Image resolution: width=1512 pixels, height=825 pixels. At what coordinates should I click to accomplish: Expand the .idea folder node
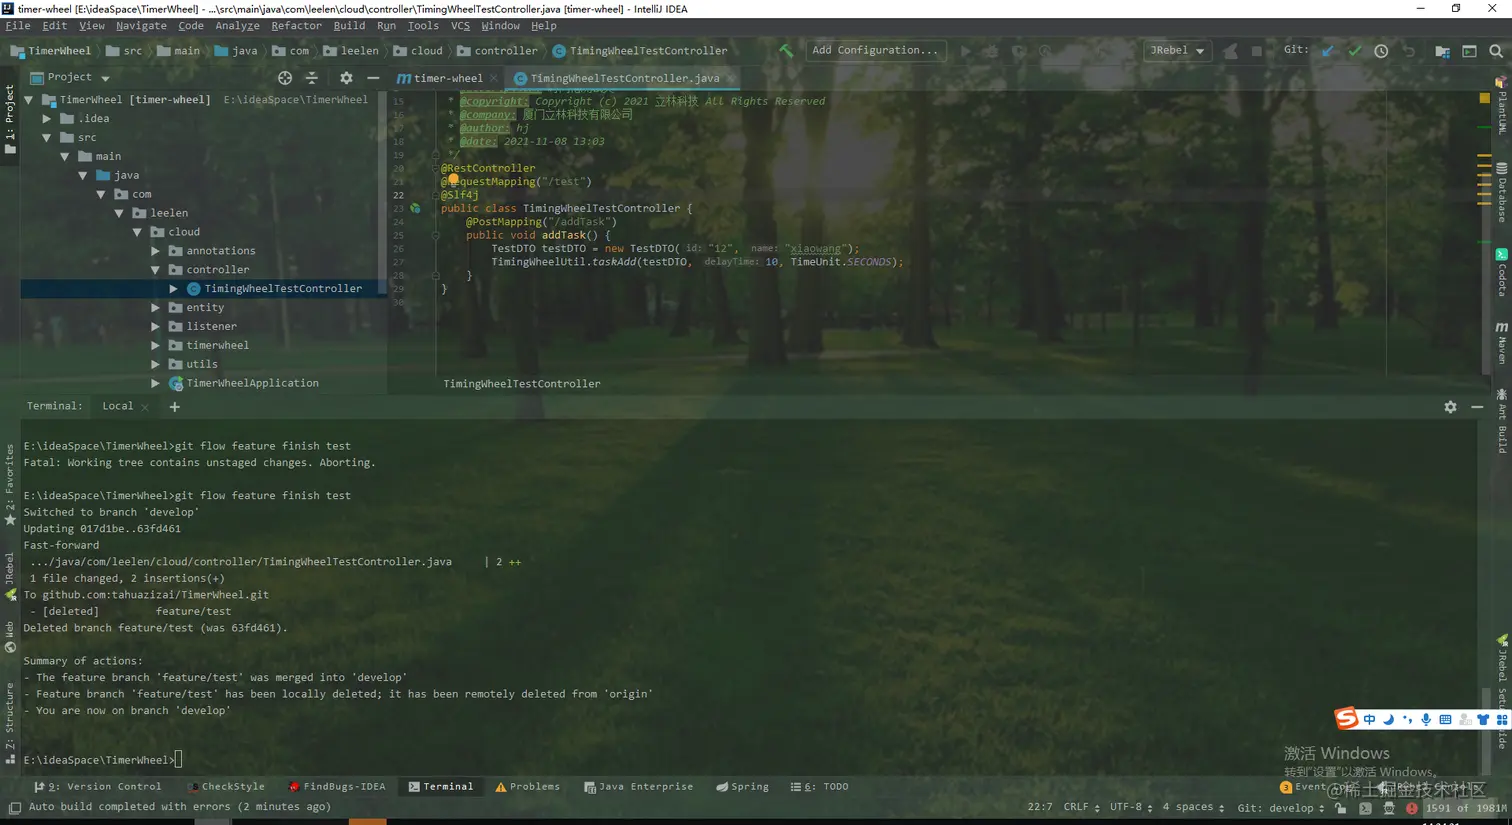point(47,119)
